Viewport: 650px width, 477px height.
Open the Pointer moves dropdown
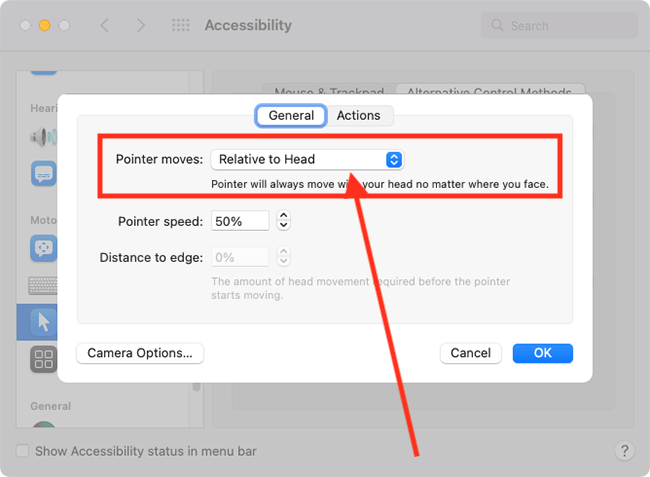pyautogui.click(x=307, y=160)
